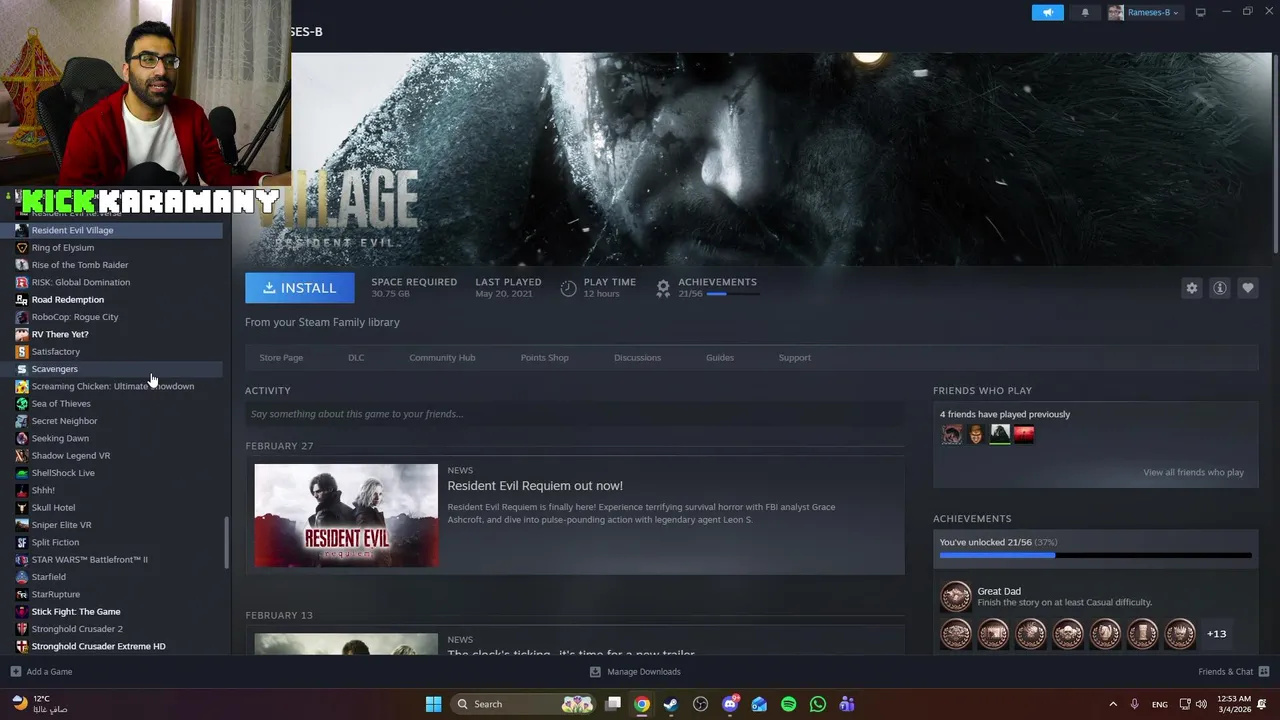
Task: Open the Achievements header stat
Action: (706, 288)
